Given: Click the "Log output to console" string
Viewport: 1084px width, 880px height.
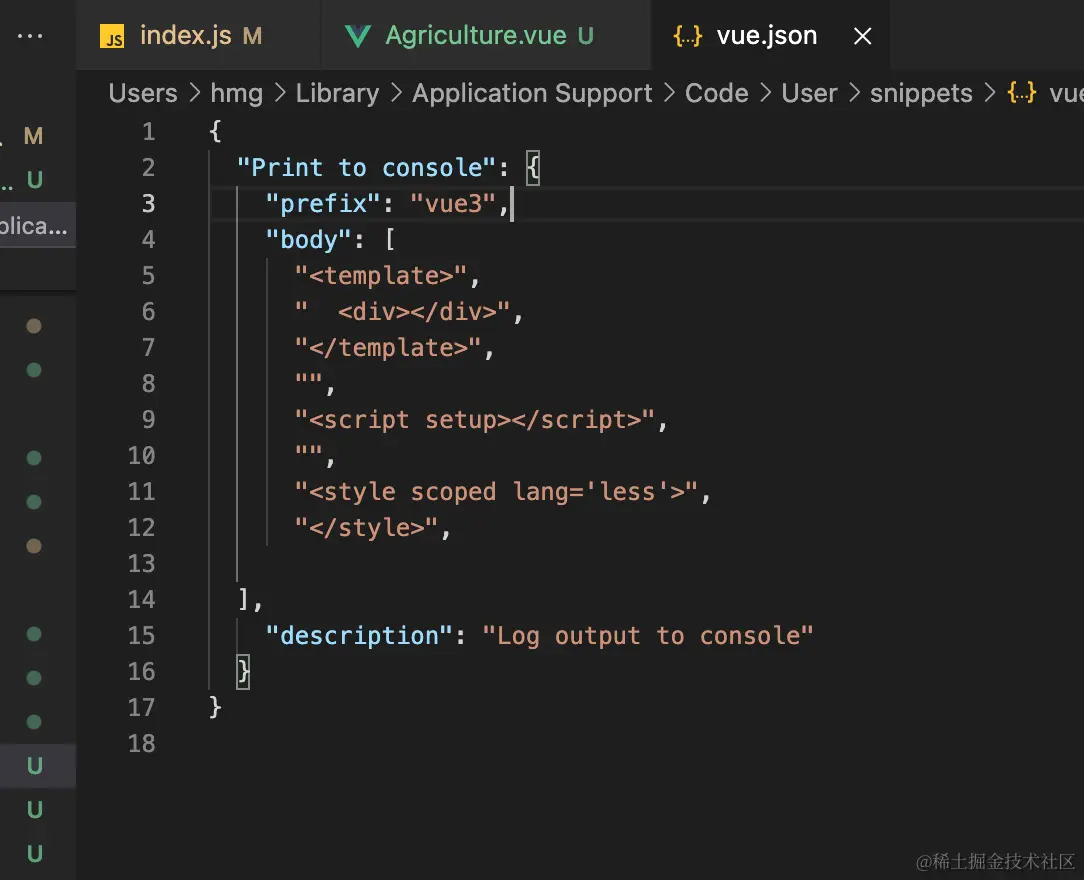Looking at the screenshot, I should pyautogui.click(x=648, y=635).
